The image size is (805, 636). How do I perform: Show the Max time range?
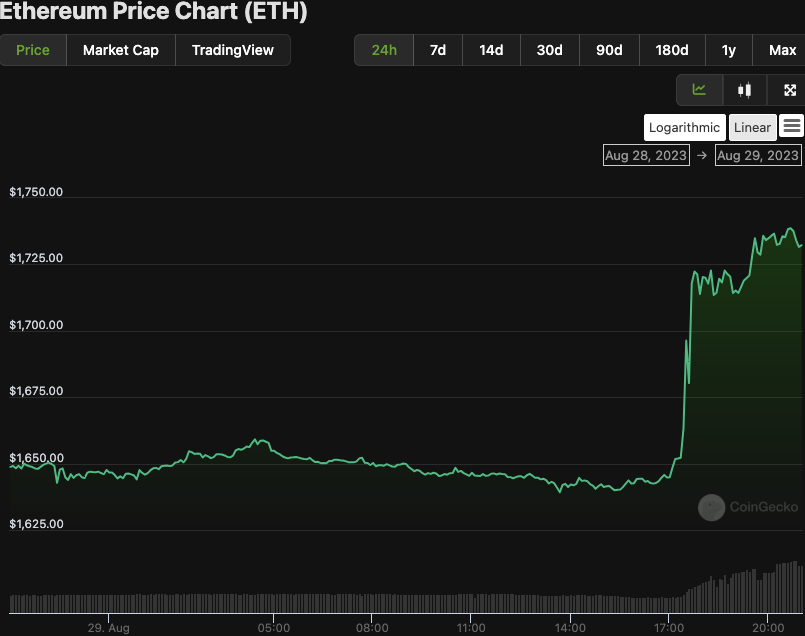pos(781,50)
